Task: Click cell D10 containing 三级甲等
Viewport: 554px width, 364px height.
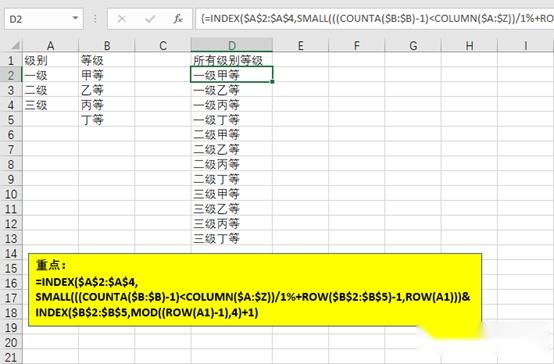Action: 232,194
